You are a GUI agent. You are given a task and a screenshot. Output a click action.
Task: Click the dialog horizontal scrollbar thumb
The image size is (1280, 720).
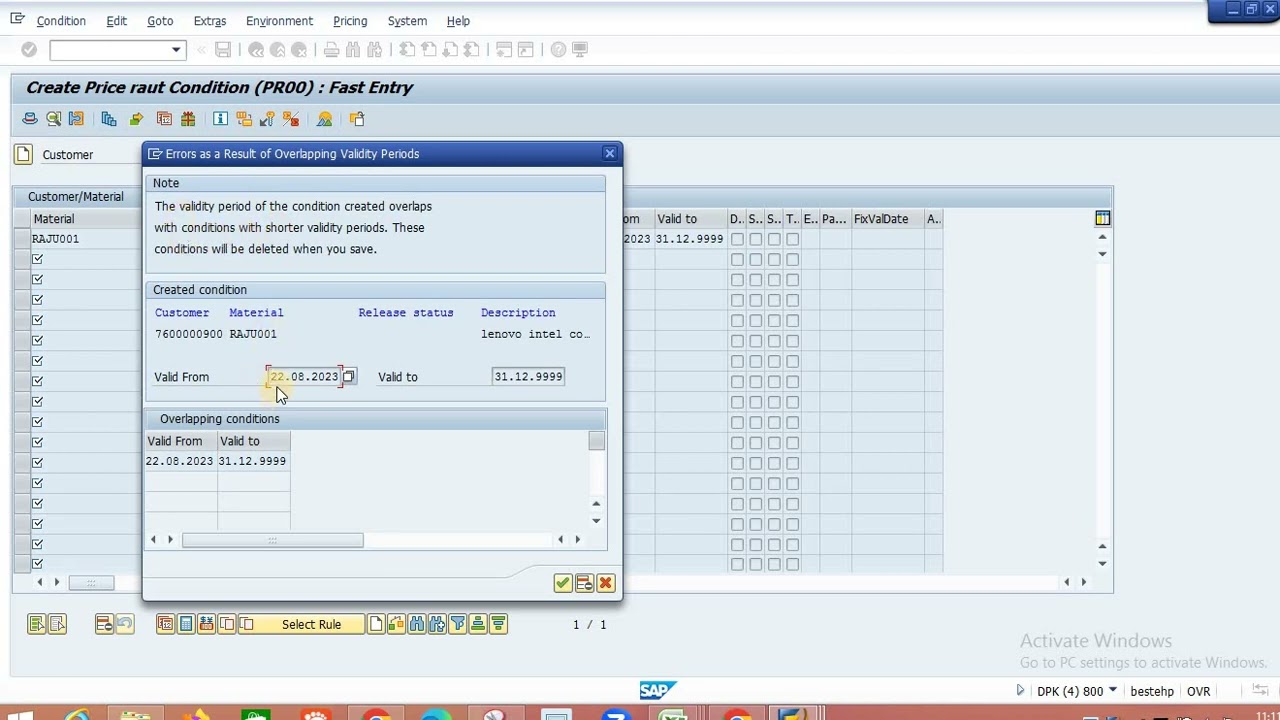[x=272, y=540]
